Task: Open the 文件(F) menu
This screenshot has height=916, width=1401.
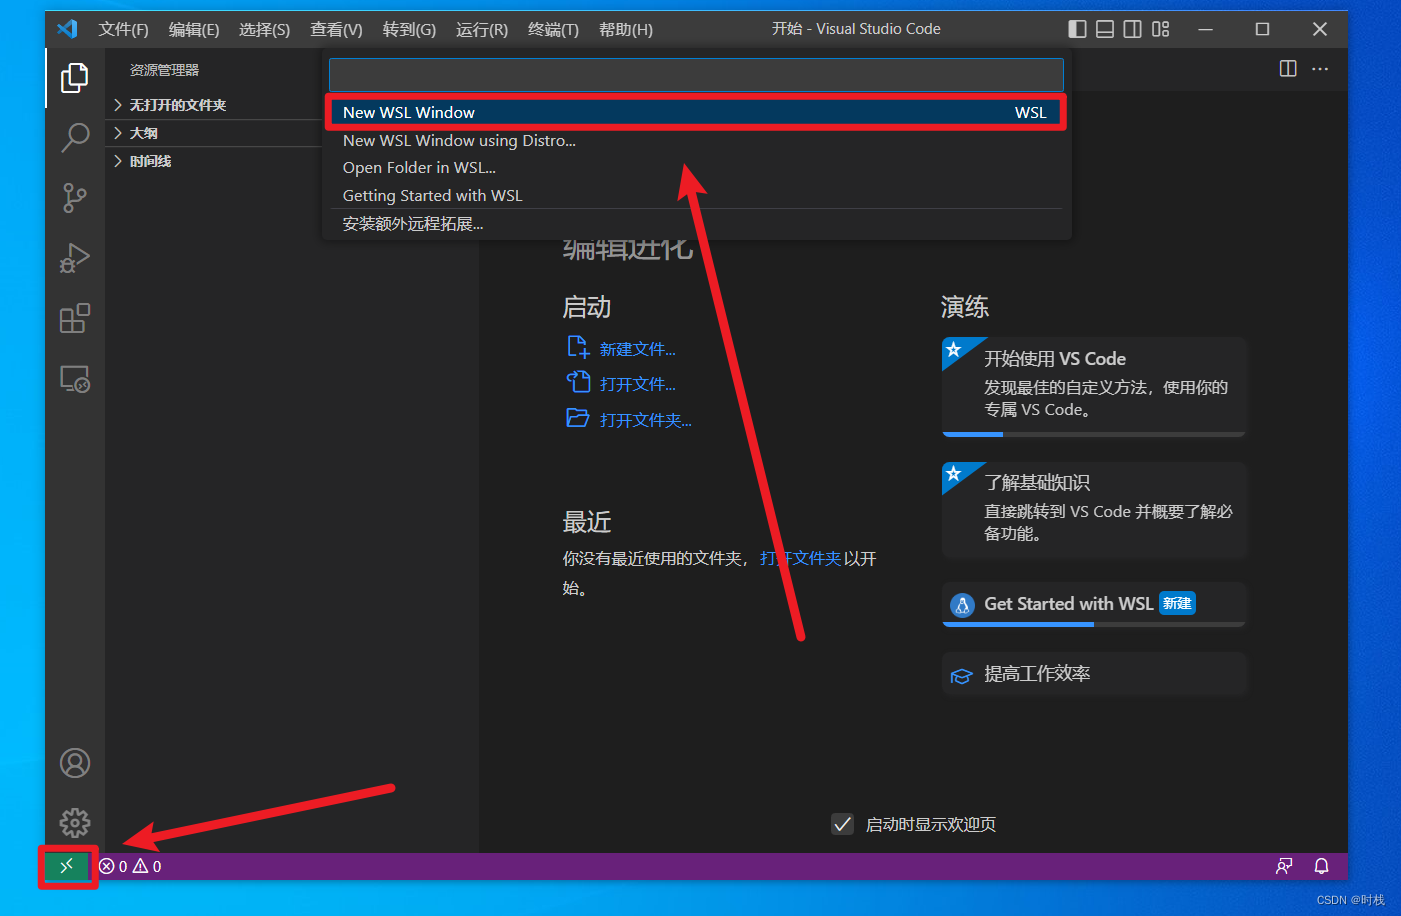Action: [x=123, y=29]
